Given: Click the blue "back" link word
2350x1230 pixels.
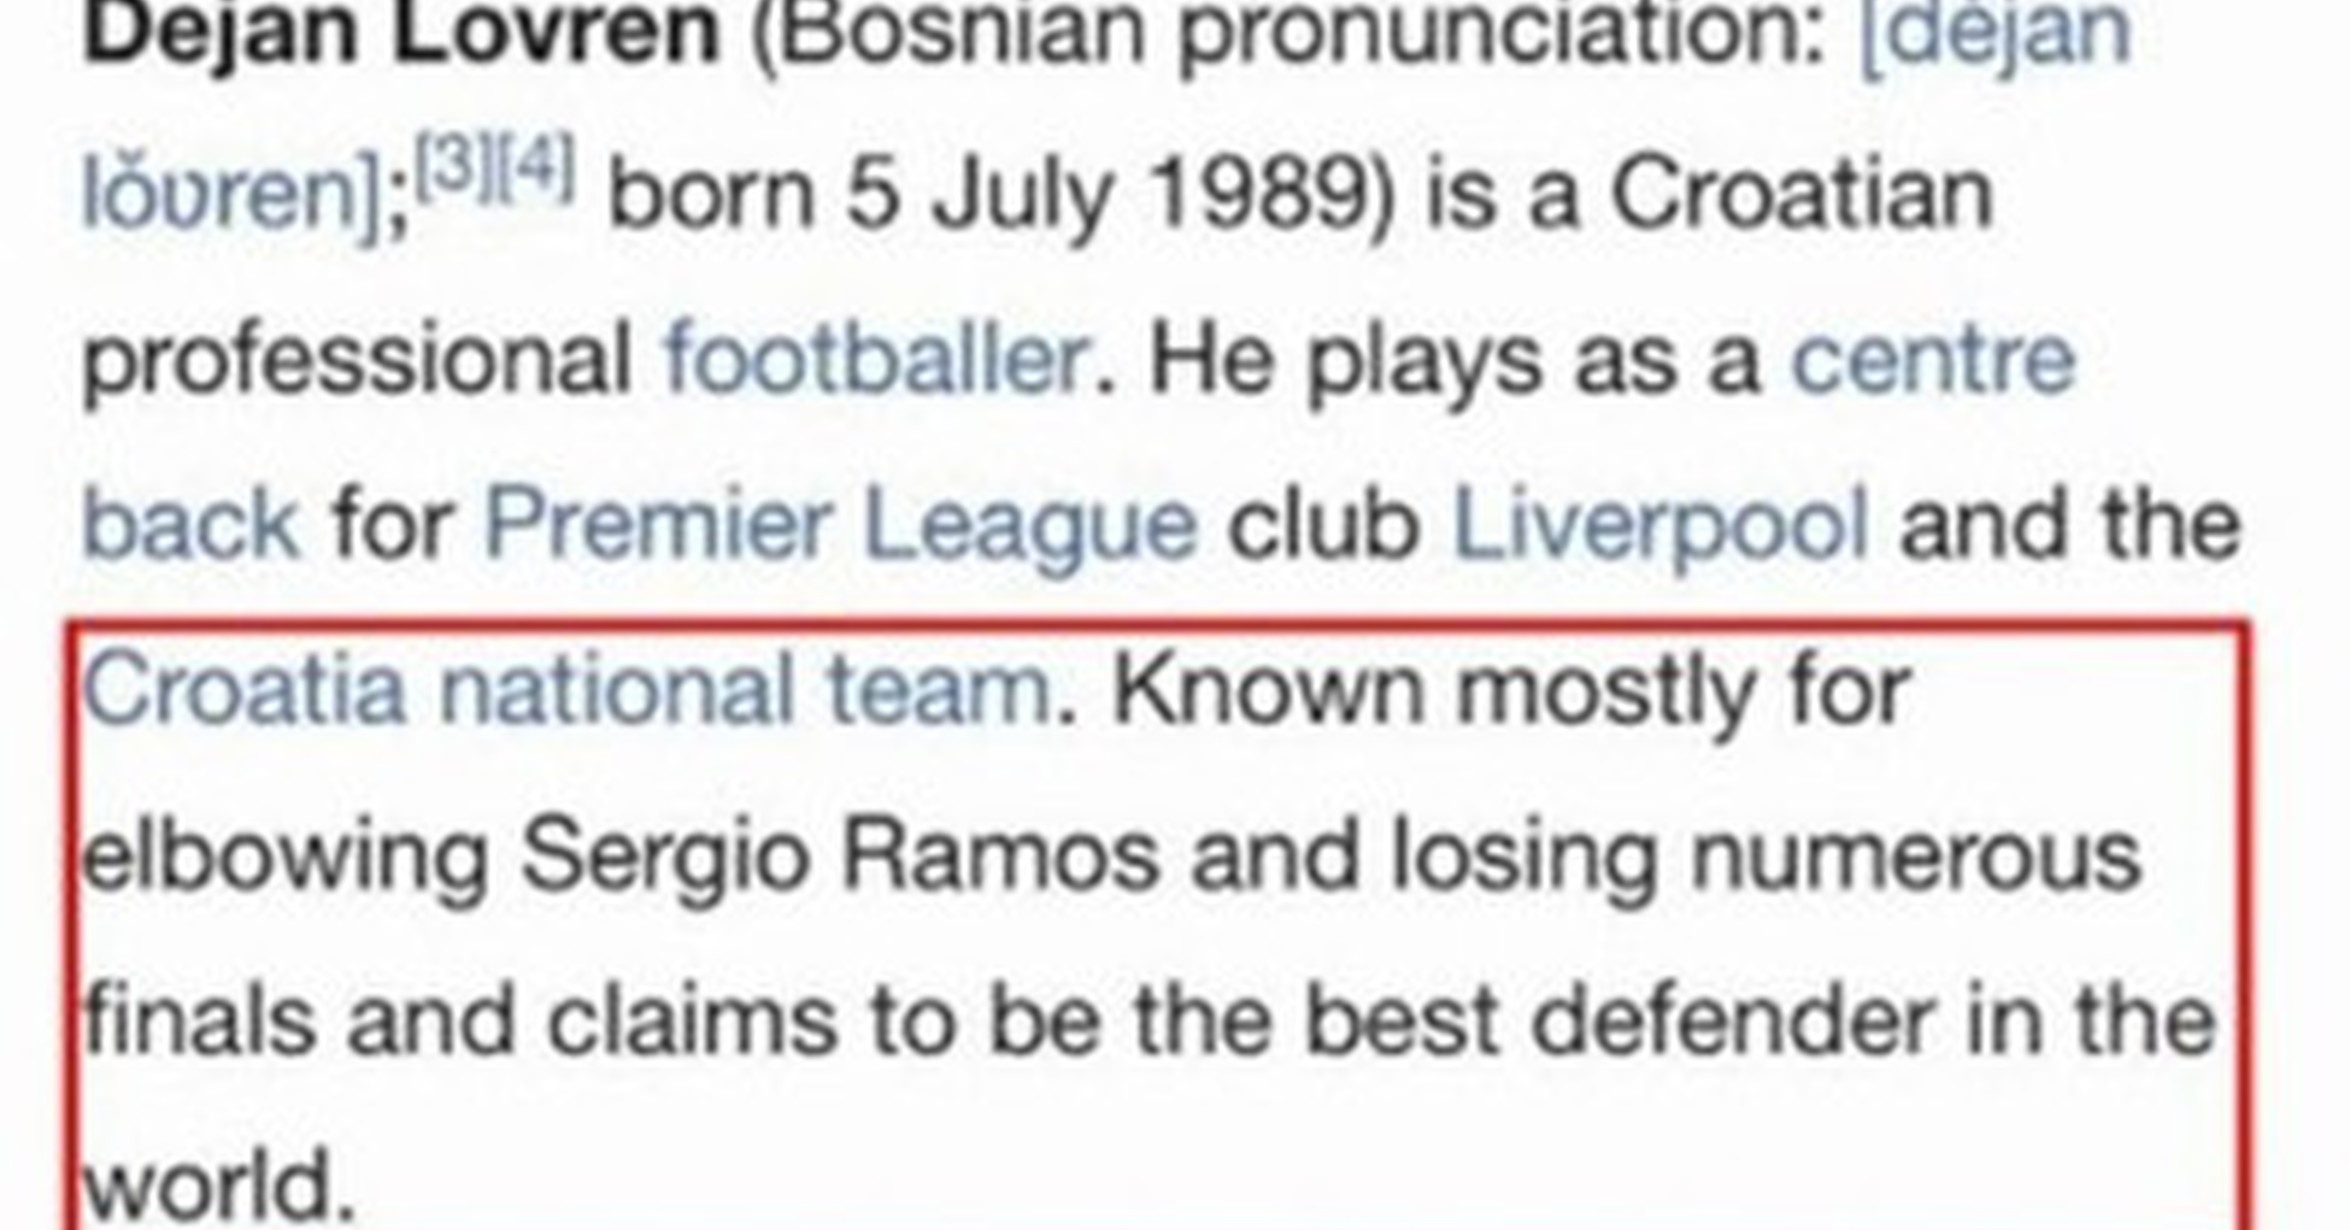Looking at the screenshot, I should pyautogui.click(x=190, y=524).
